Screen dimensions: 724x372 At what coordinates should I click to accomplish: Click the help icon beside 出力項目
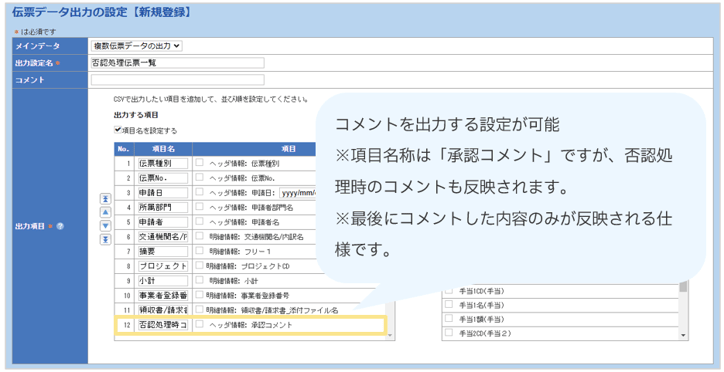[60, 226]
